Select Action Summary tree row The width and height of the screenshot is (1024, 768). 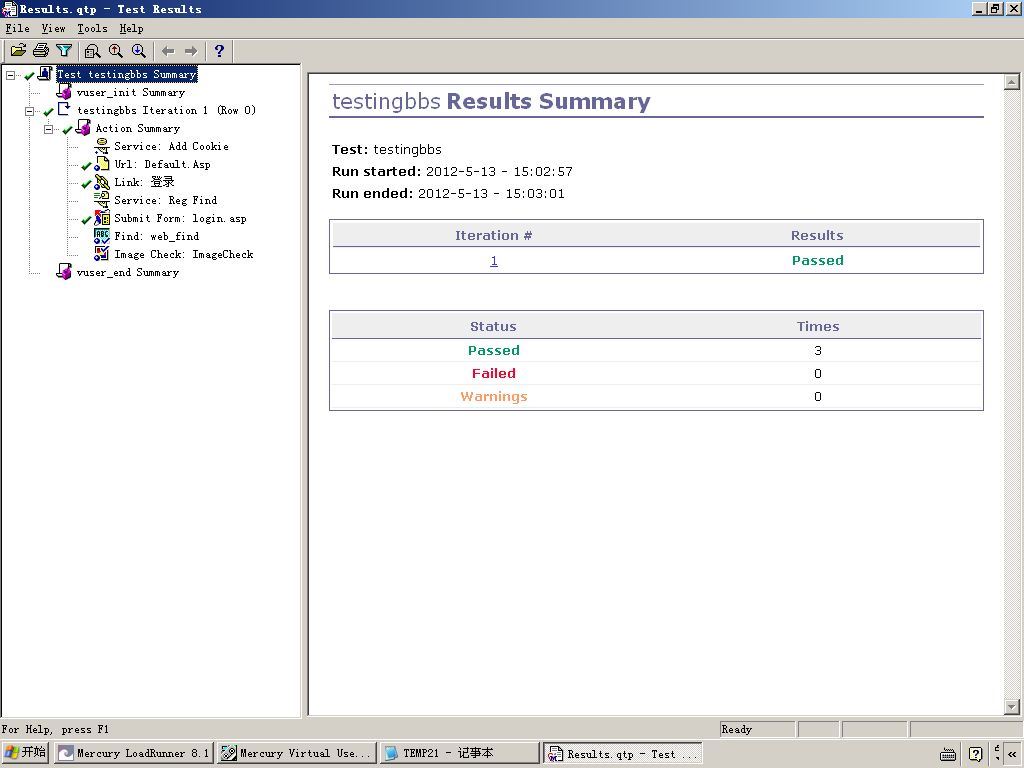pos(137,129)
